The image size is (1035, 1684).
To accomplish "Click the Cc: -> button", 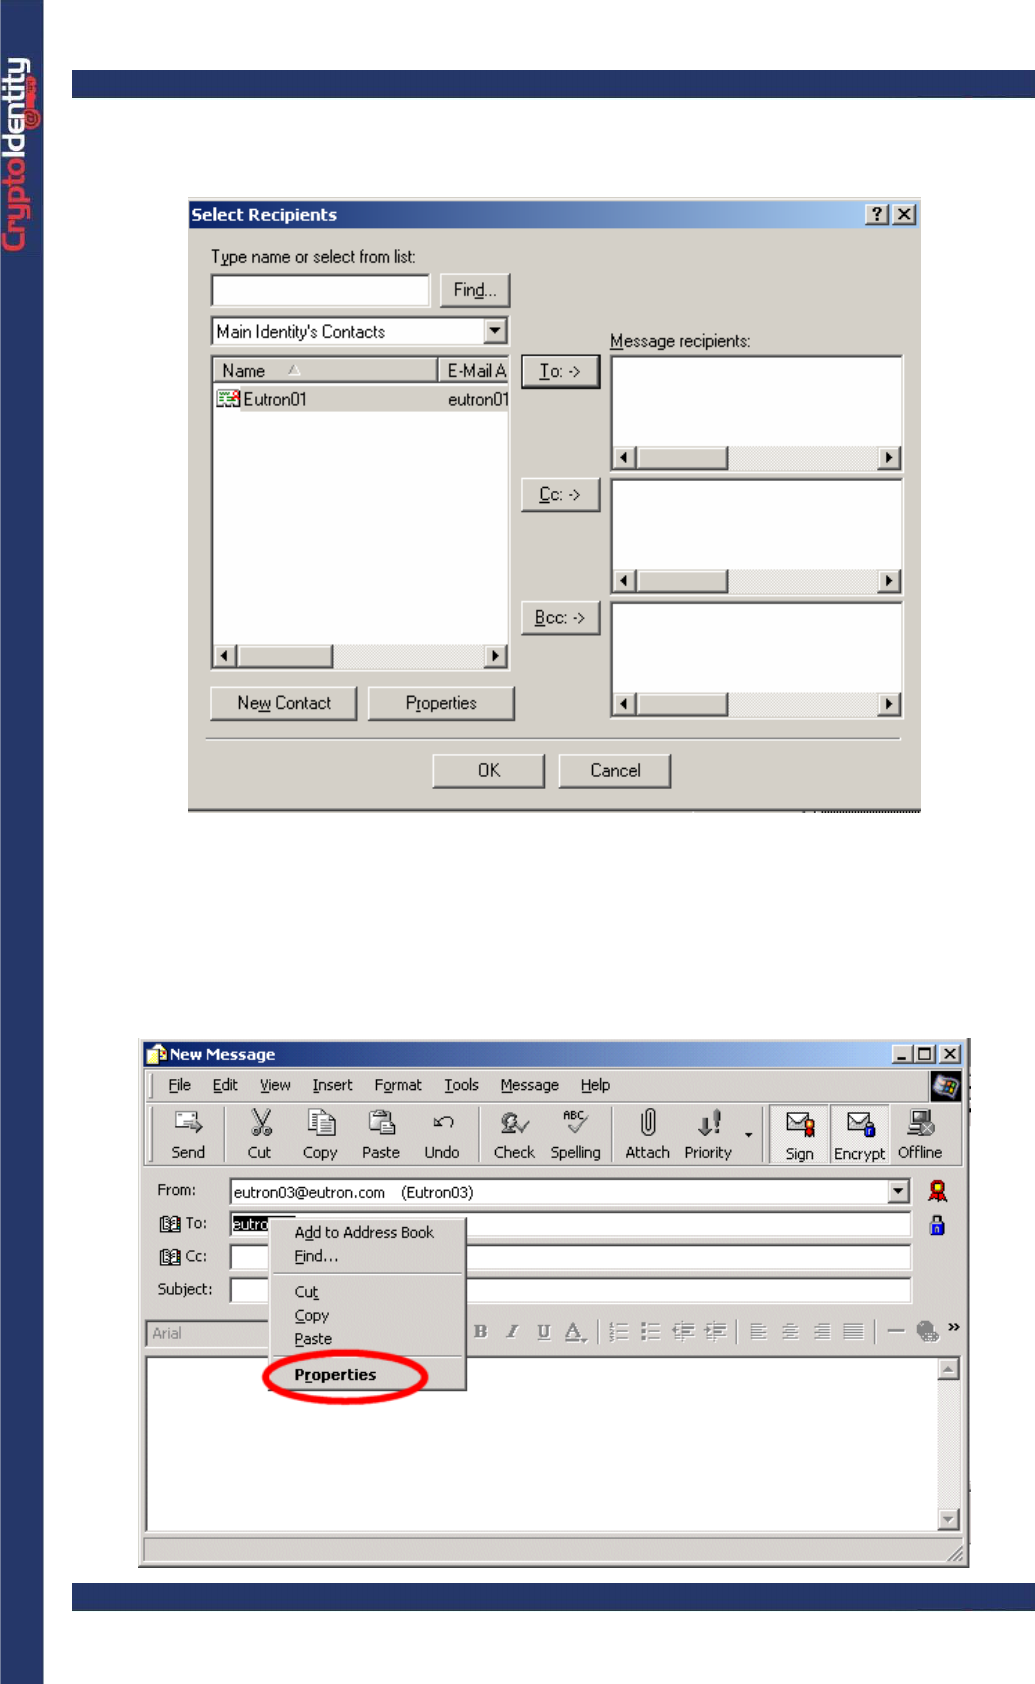I will pos(560,494).
